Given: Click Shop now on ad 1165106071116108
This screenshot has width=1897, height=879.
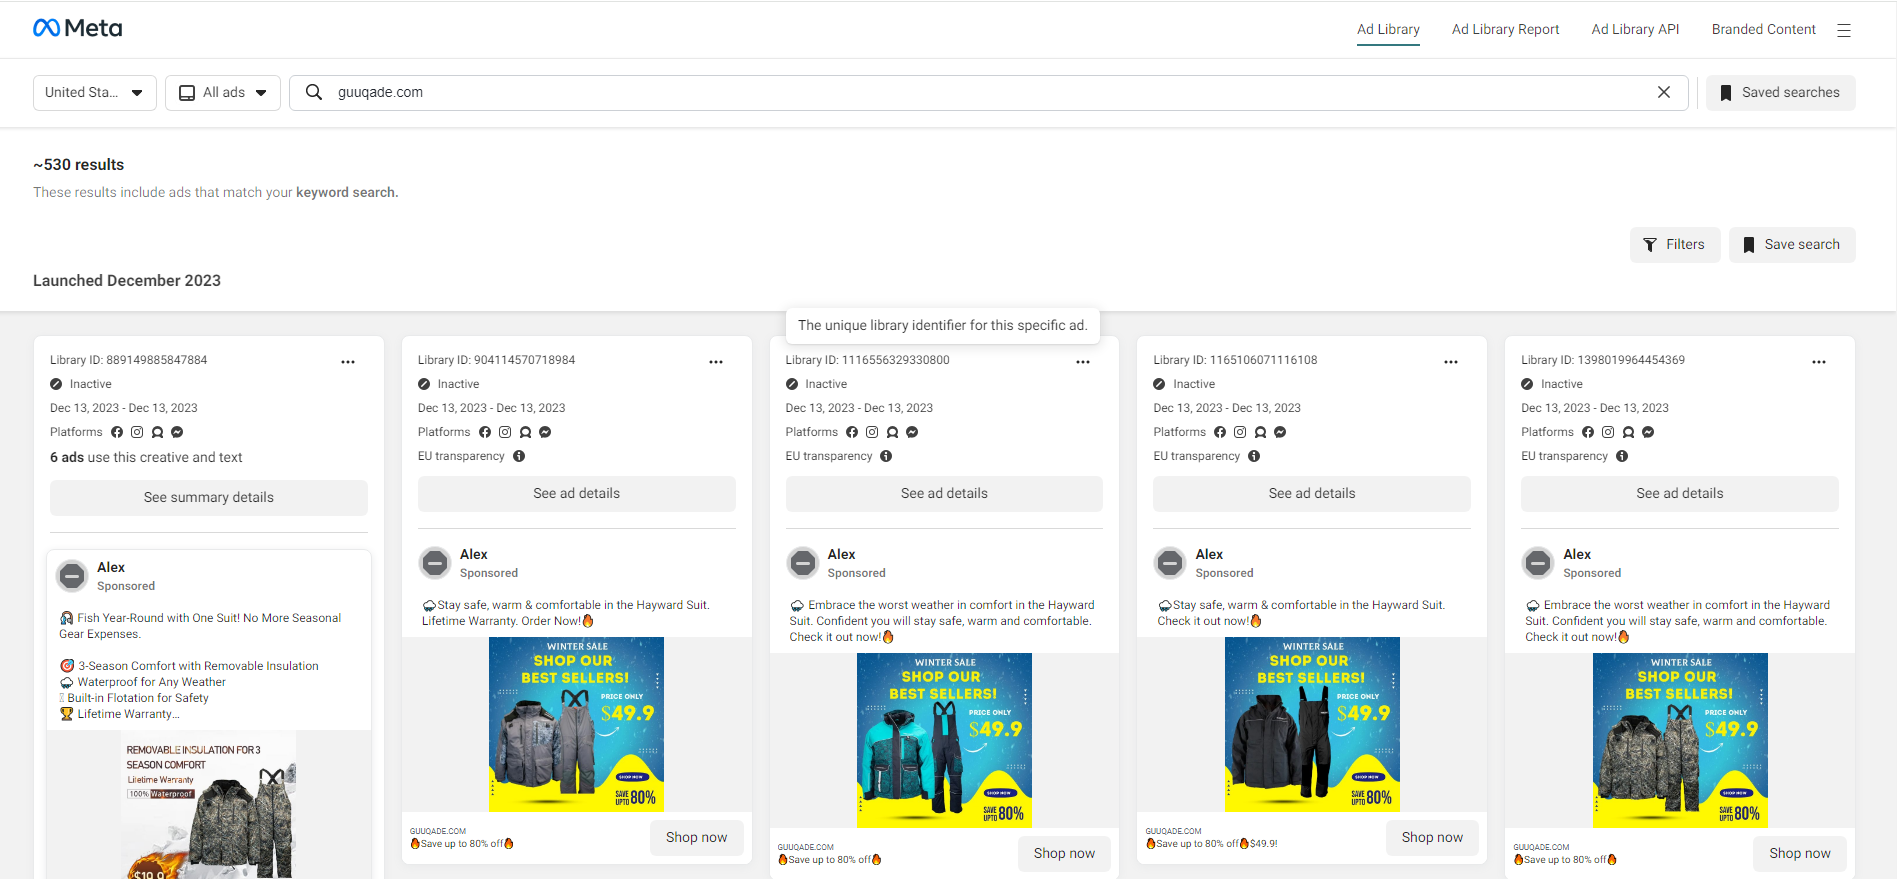Looking at the screenshot, I should pos(1432,837).
